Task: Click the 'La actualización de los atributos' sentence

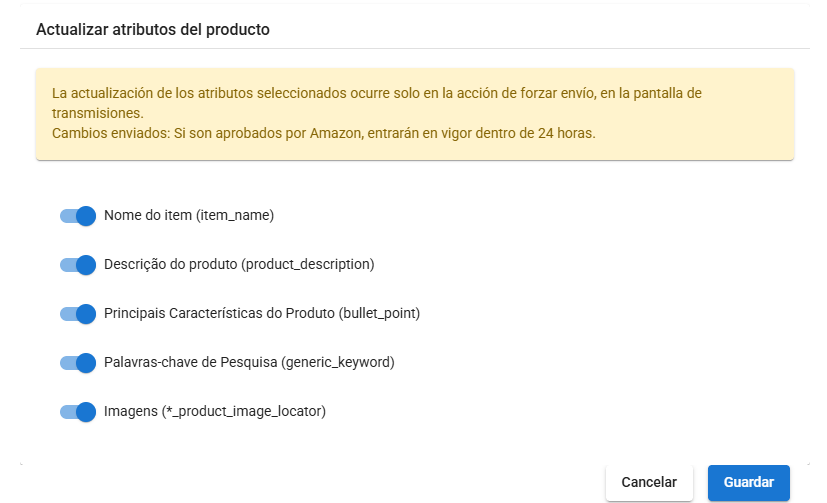Action: click(x=377, y=103)
